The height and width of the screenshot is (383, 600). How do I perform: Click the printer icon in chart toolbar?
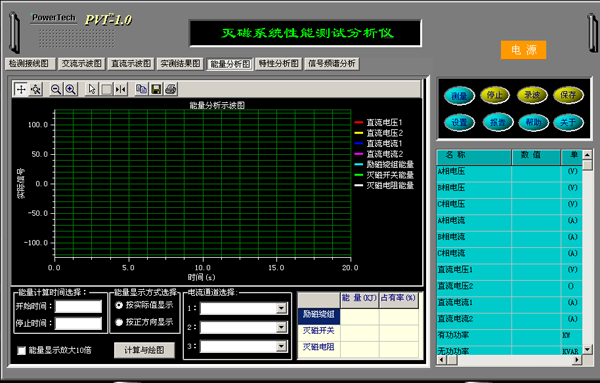click(x=171, y=89)
